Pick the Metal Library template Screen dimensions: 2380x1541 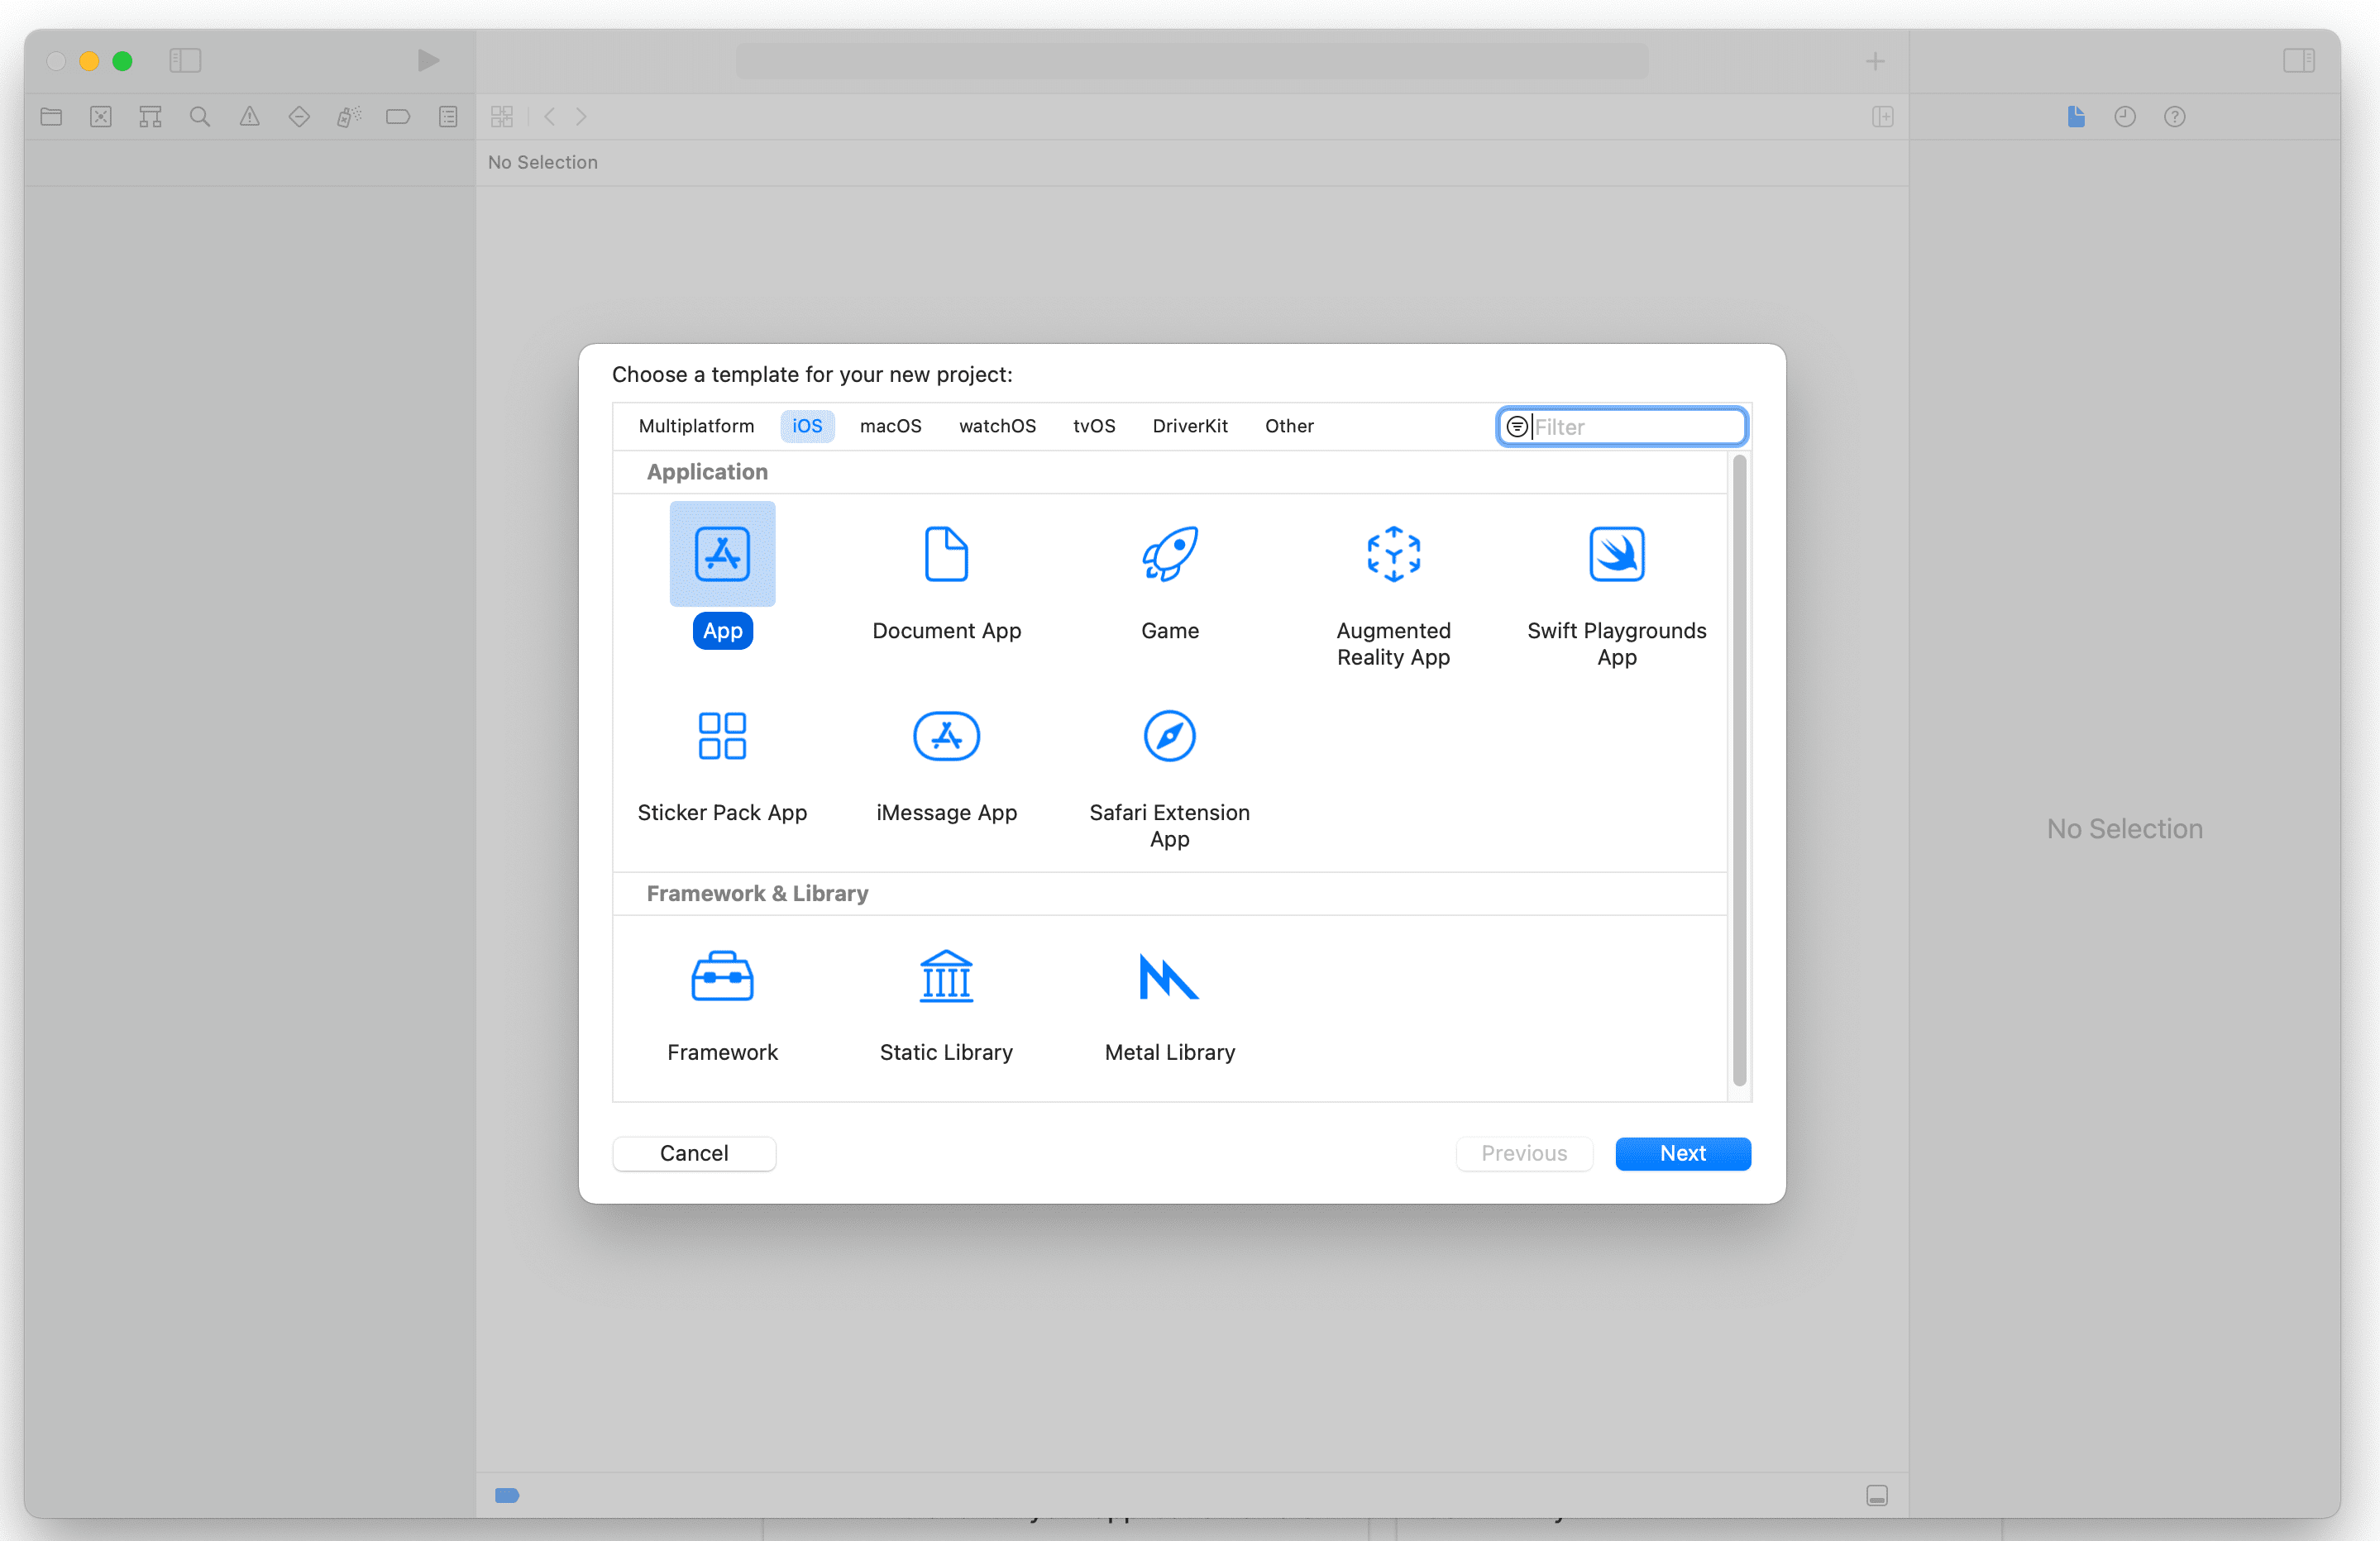(1169, 976)
